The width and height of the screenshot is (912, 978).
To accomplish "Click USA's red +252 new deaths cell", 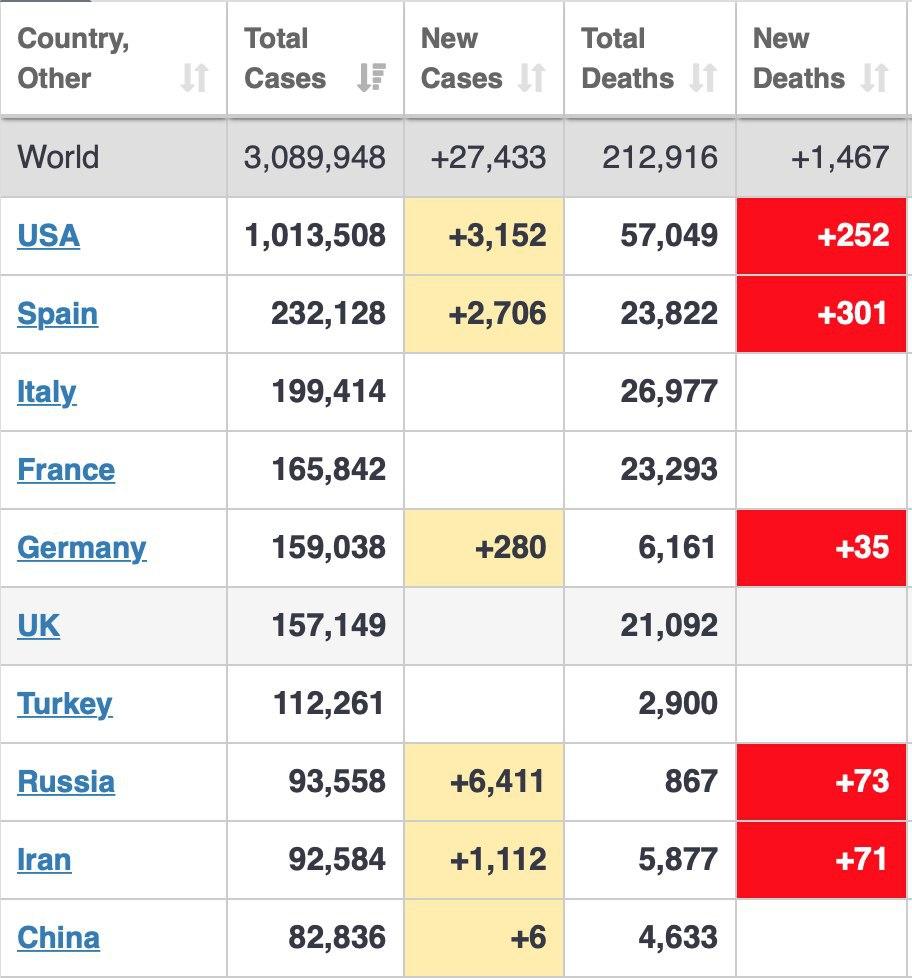I will click(x=821, y=236).
